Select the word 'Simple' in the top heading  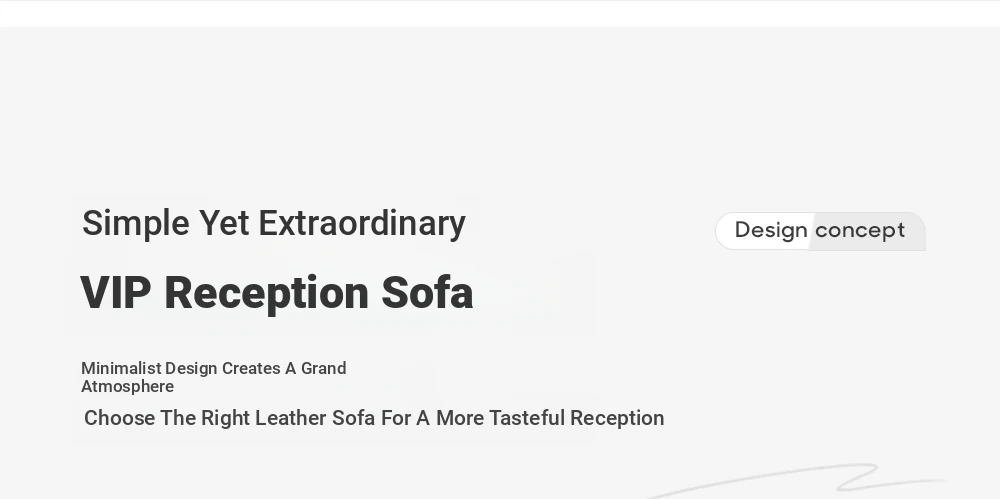coord(136,224)
